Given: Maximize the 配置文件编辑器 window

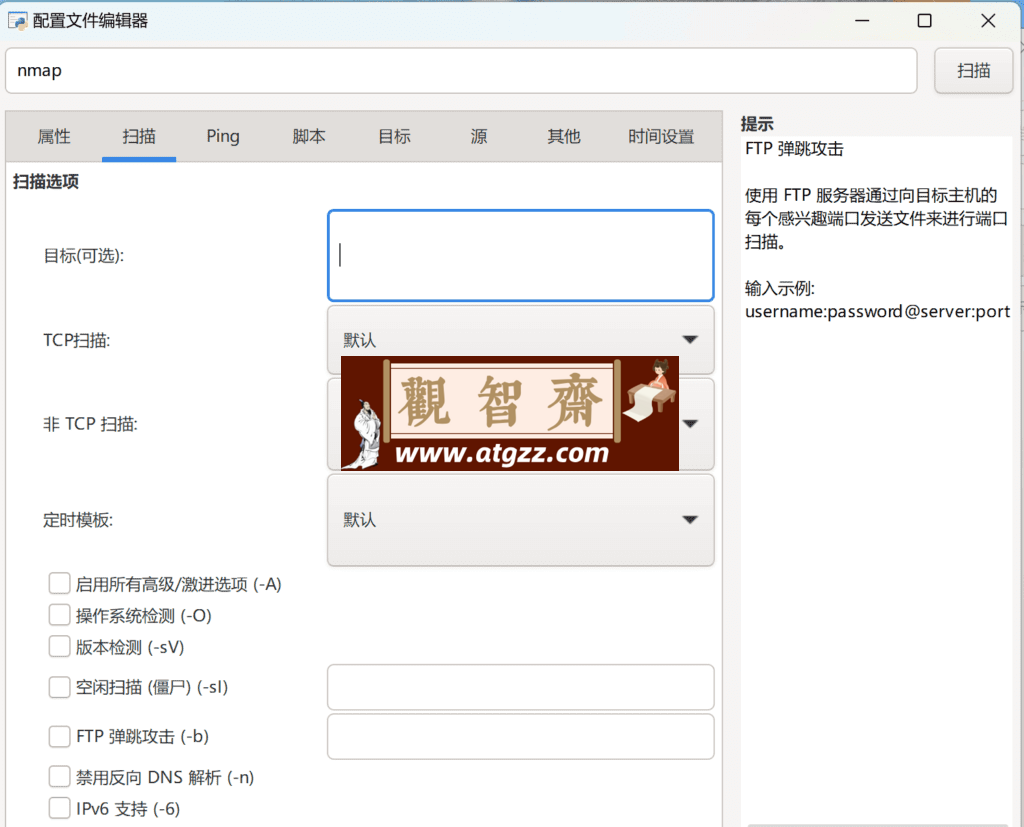Looking at the screenshot, I should coord(925,21).
